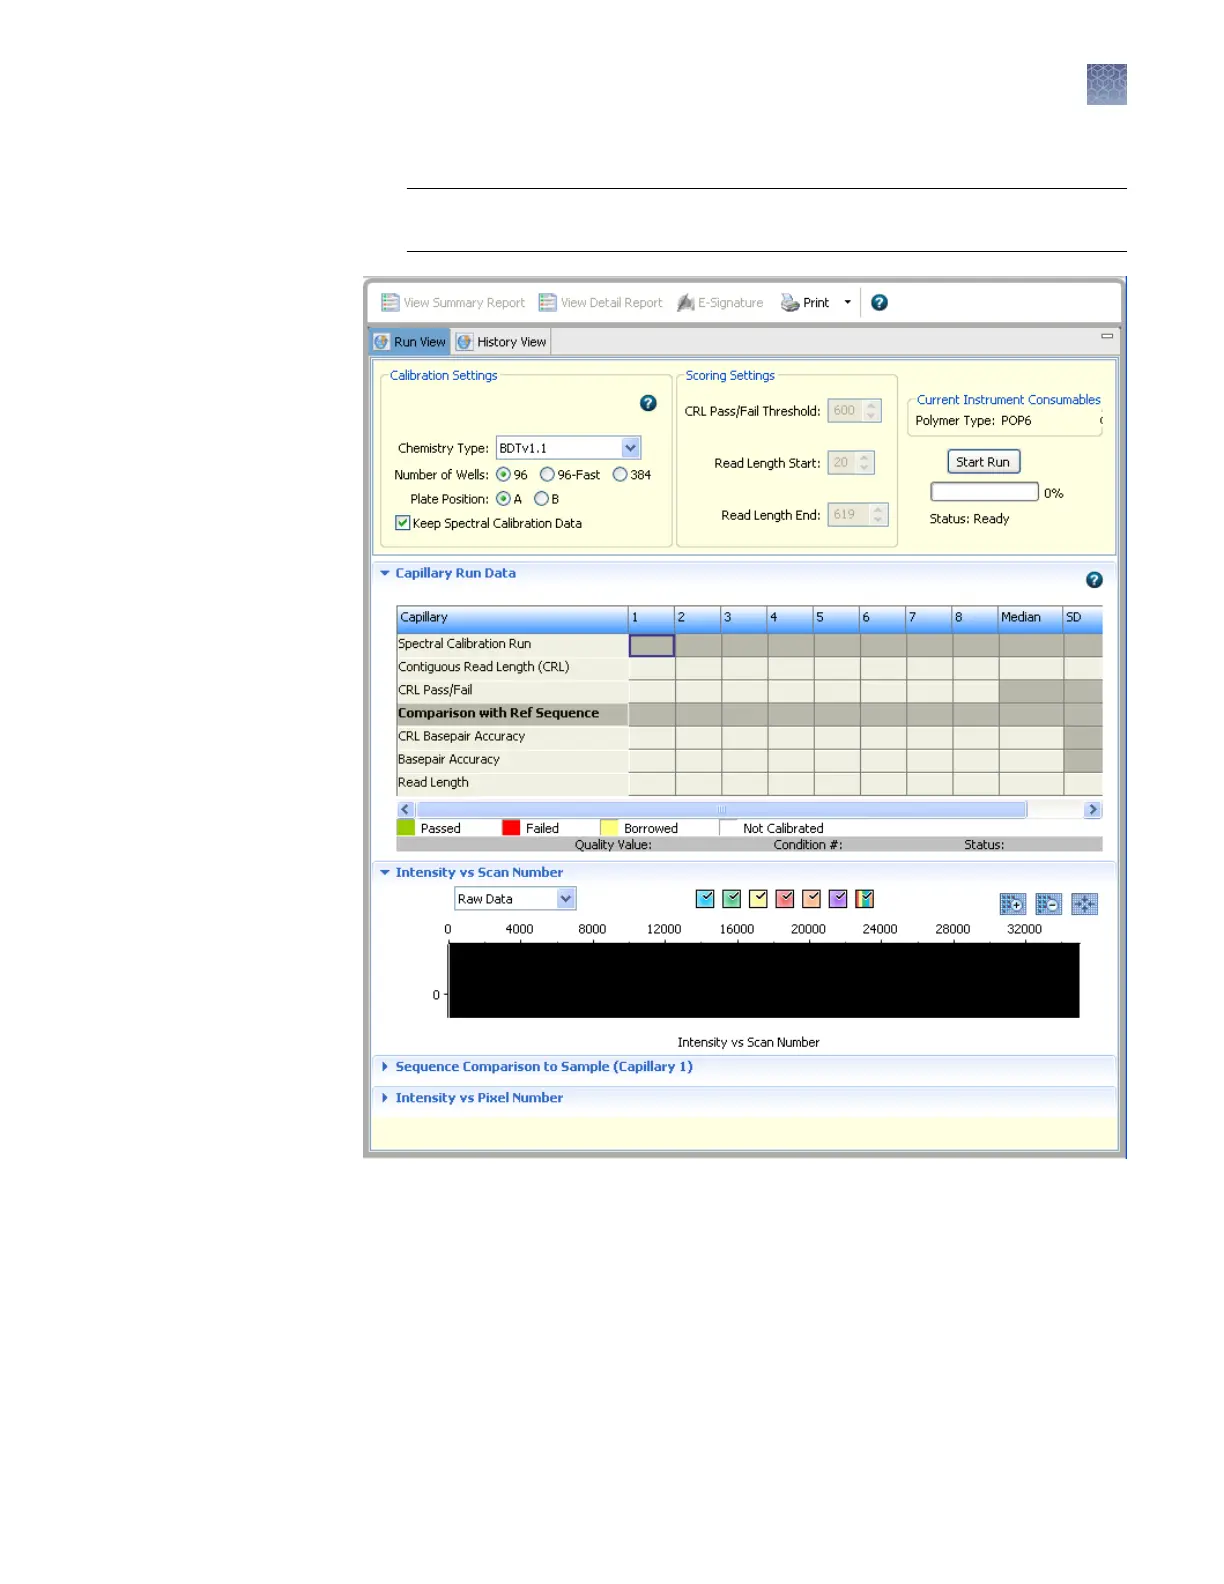Viewport: 1224px width, 1584px height.
Task: Click the green Passed legend swatch
Action: point(406,828)
